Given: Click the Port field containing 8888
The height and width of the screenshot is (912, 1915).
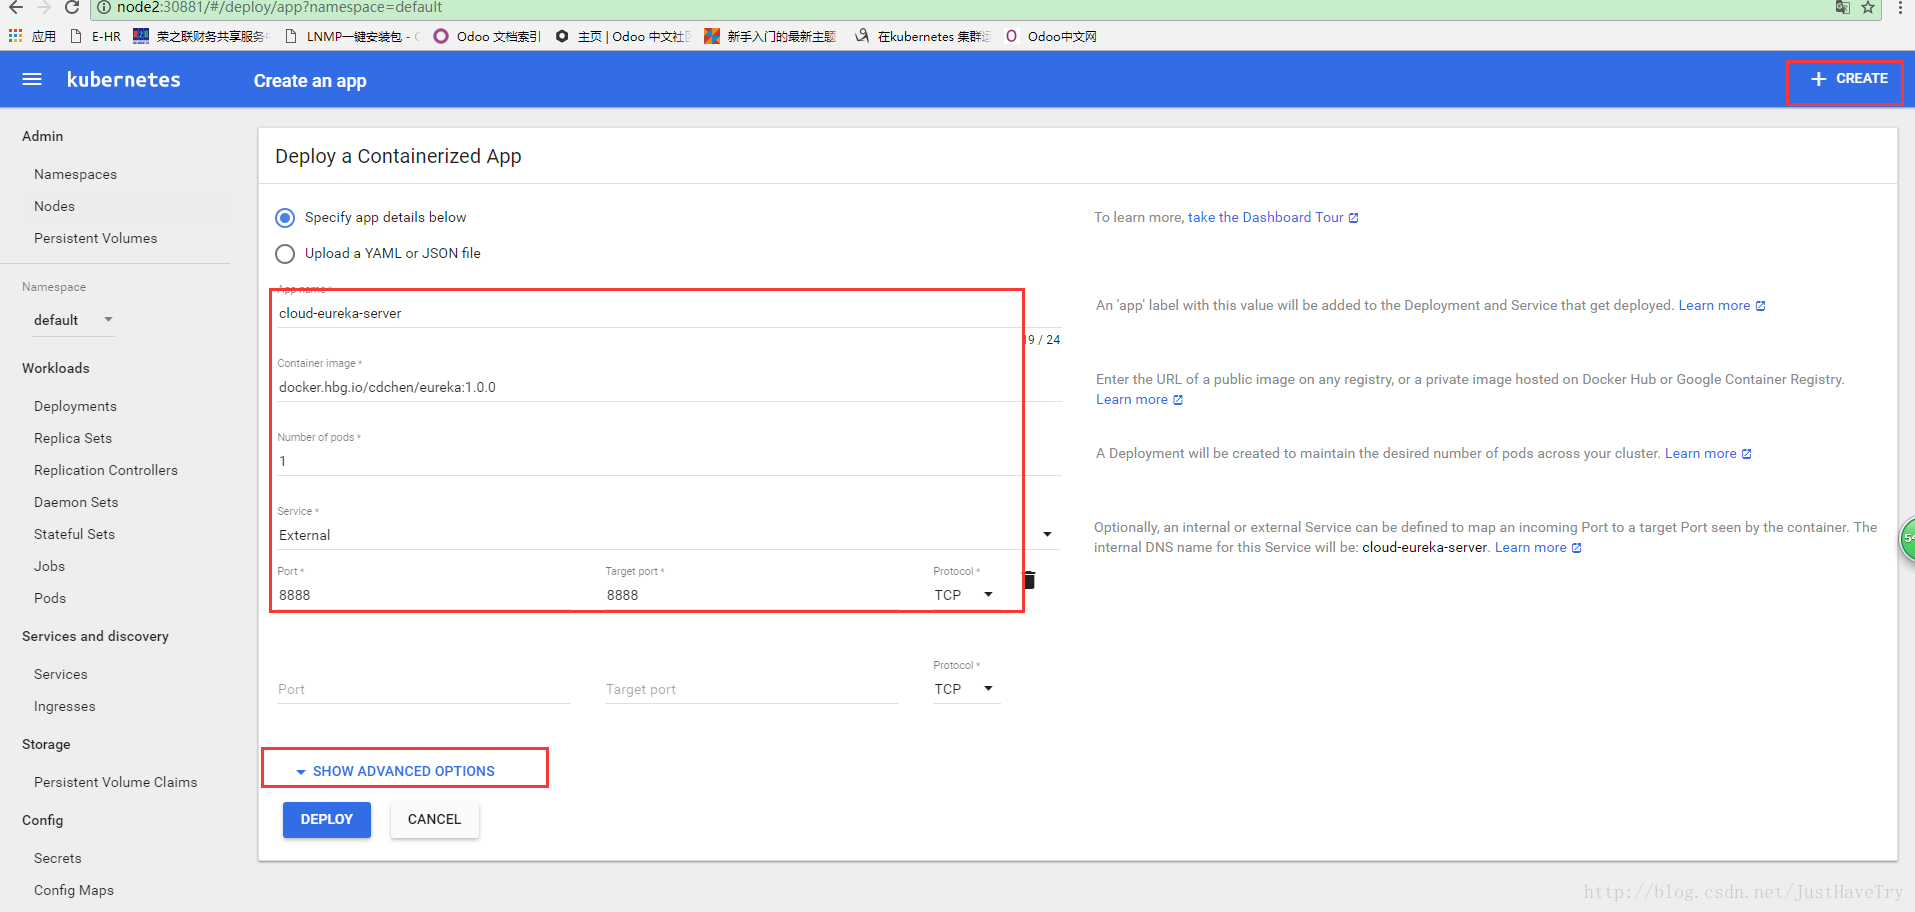Looking at the screenshot, I should click(x=424, y=595).
